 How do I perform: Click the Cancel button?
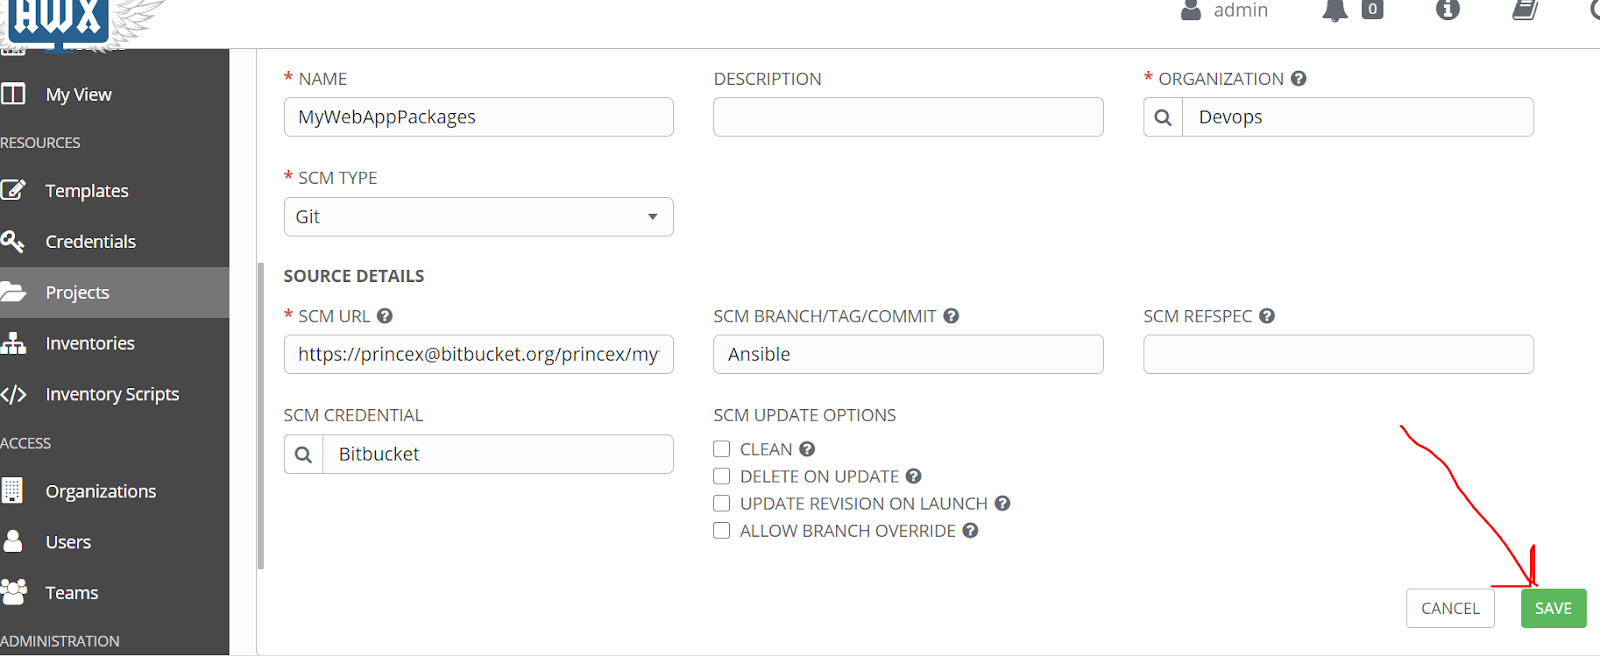pyautogui.click(x=1450, y=608)
